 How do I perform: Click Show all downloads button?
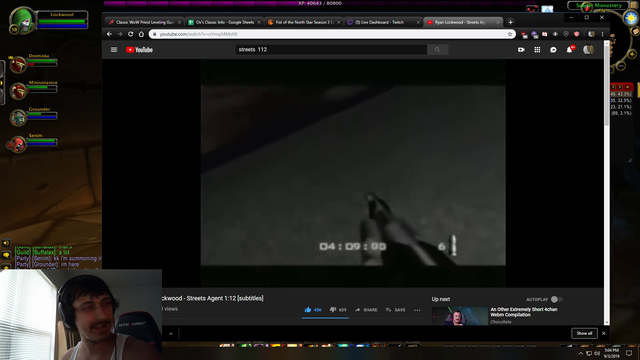coord(584,333)
